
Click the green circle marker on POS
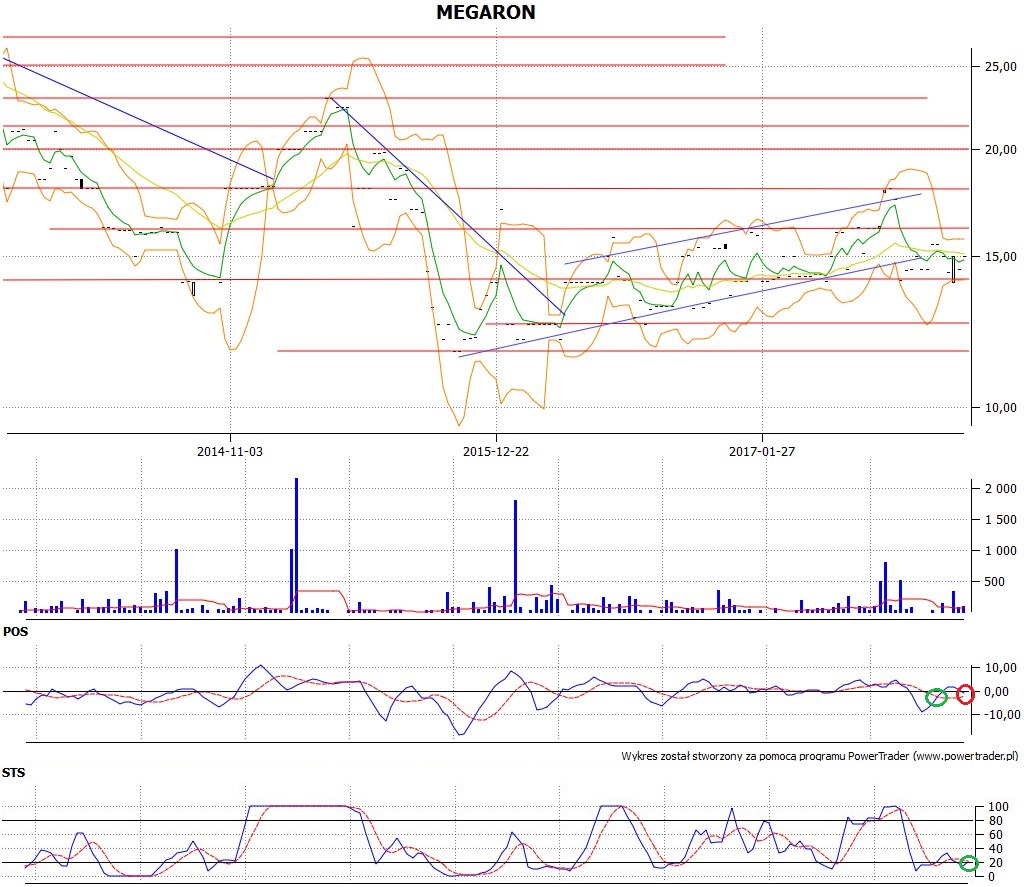tap(936, 697)
